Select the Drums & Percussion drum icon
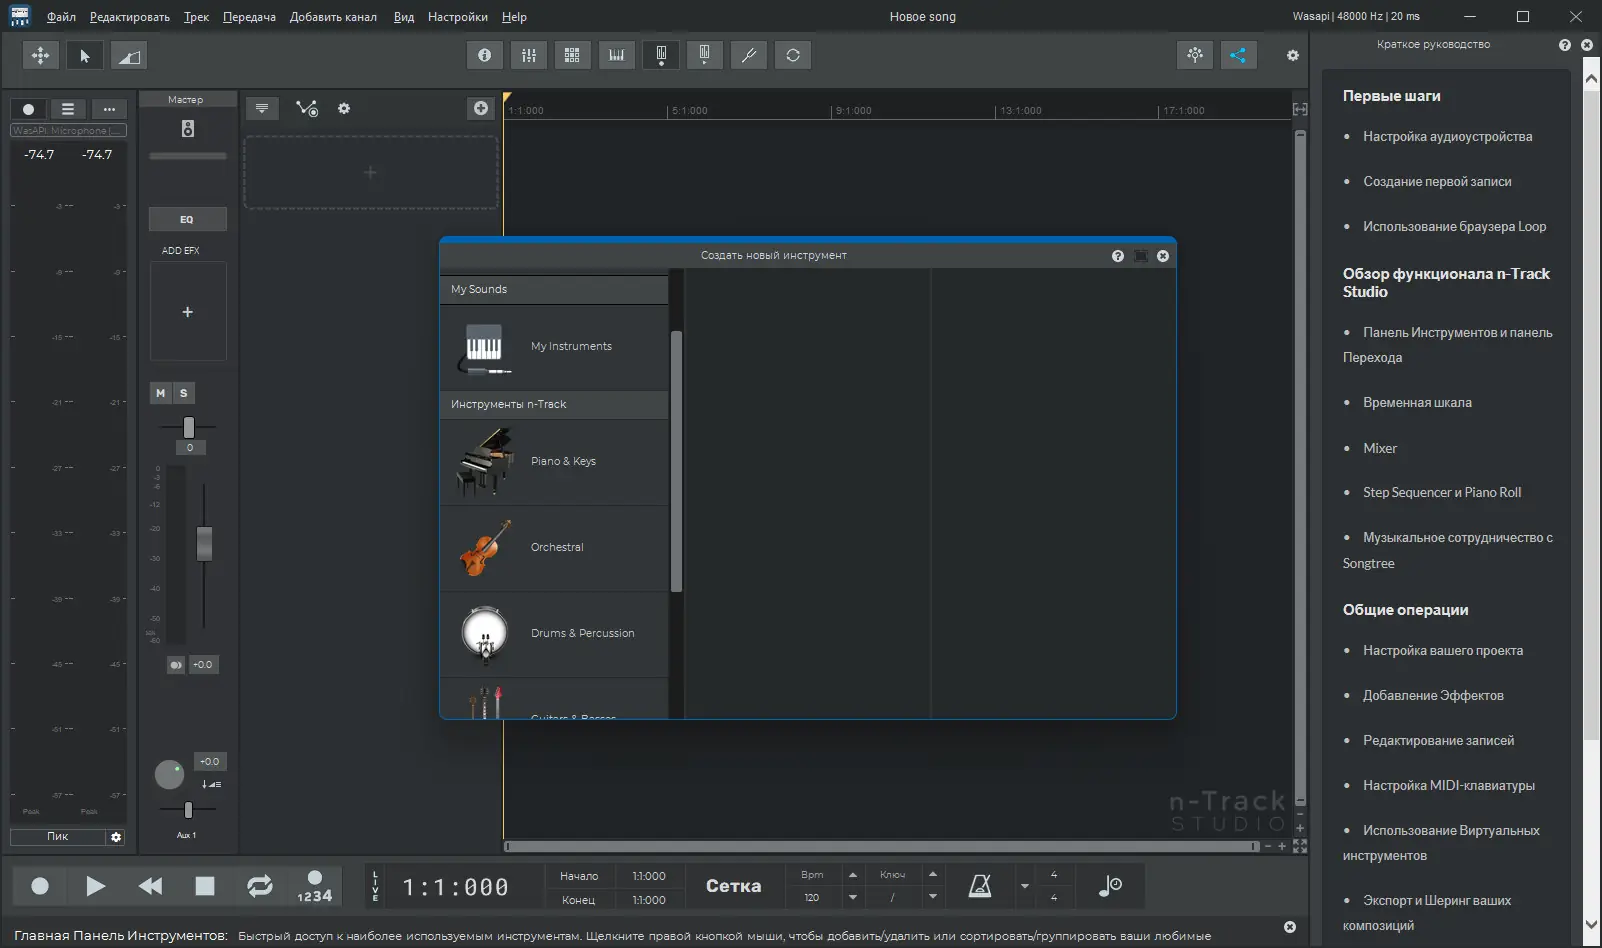The height and width of the screenshot is (948, 1602). point(485,634)
